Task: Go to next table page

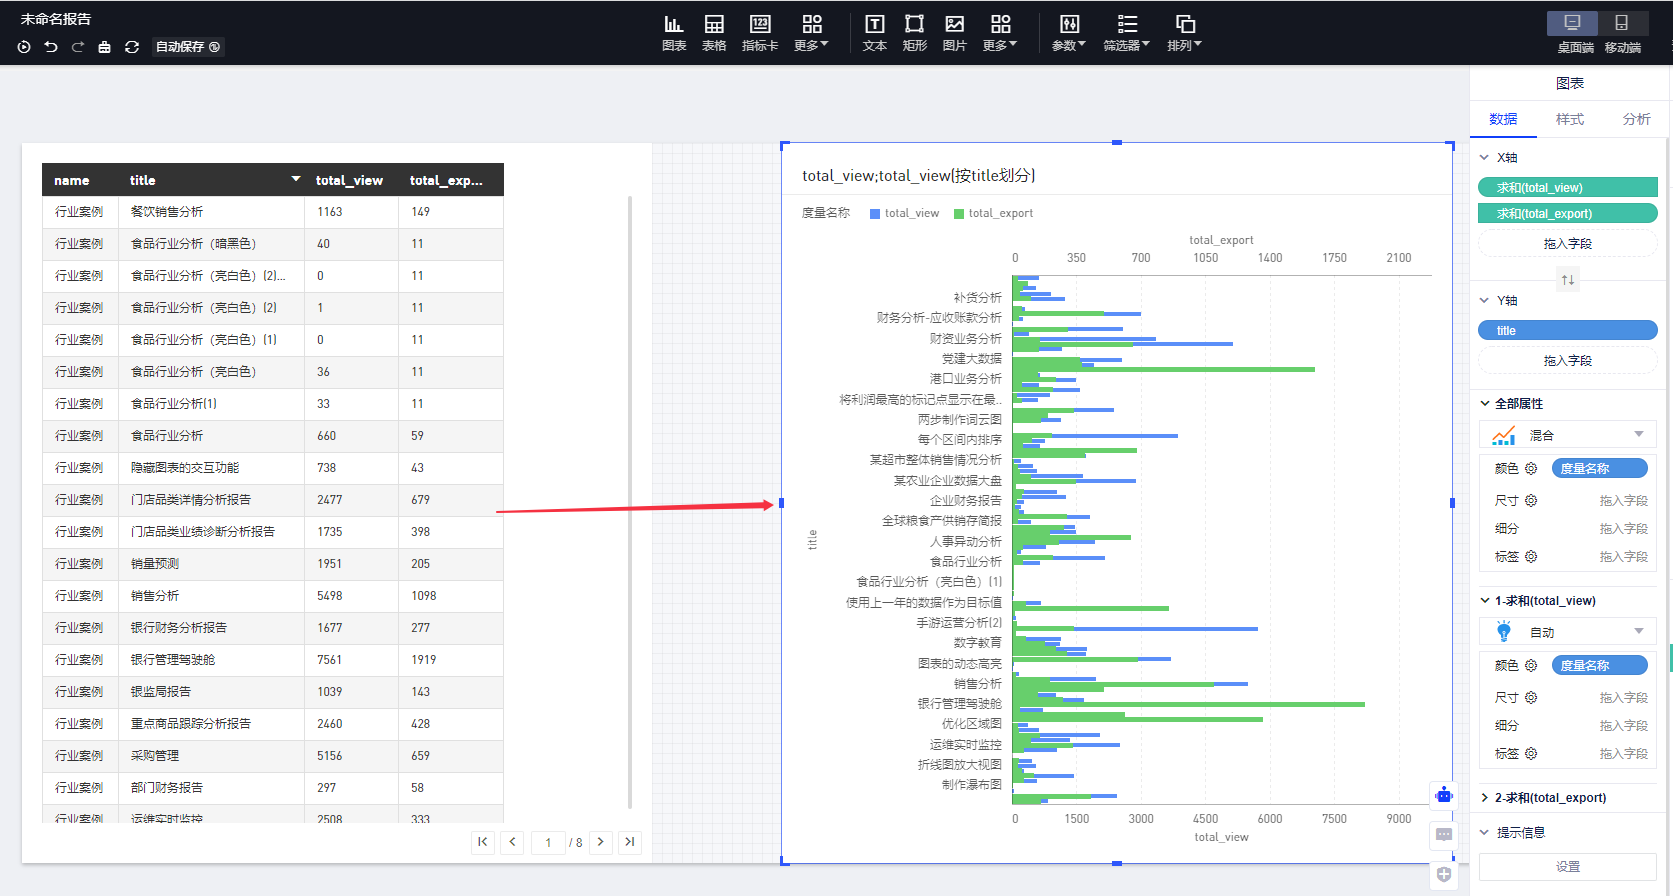Action: point(601,842)
